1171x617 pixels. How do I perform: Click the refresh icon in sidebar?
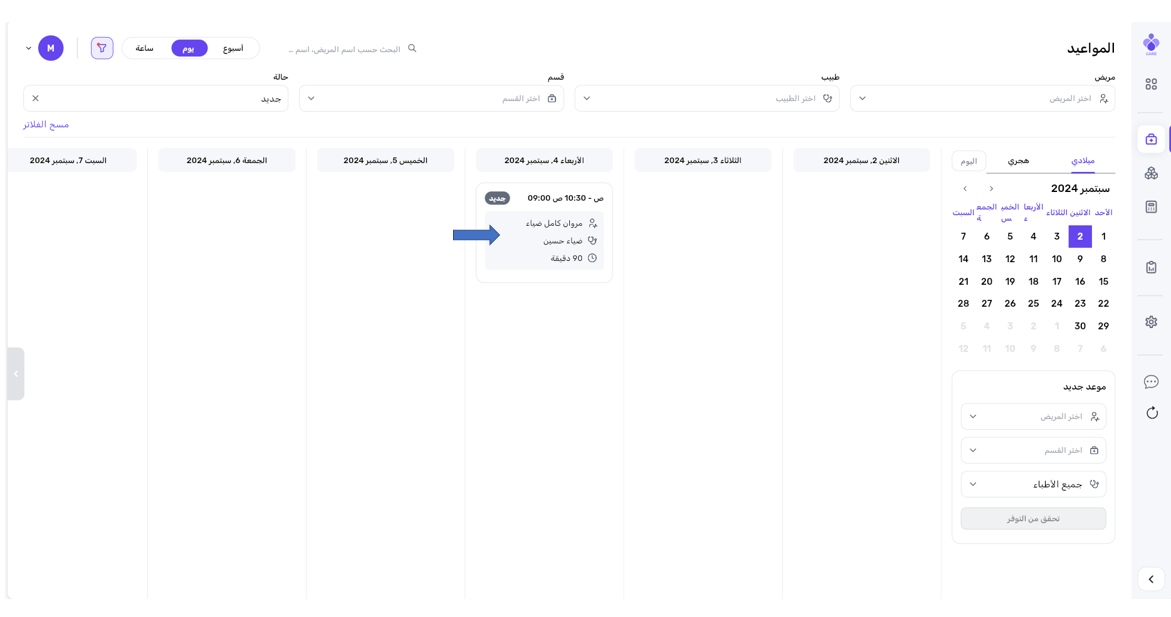(1151, 413)
